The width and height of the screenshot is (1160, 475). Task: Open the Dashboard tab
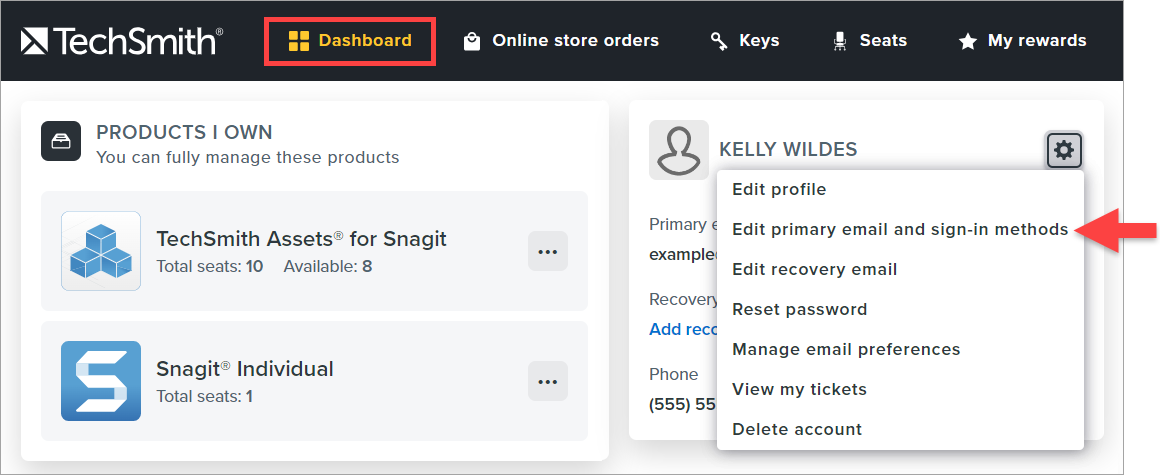pyautogui.click(x=350, y=41)
